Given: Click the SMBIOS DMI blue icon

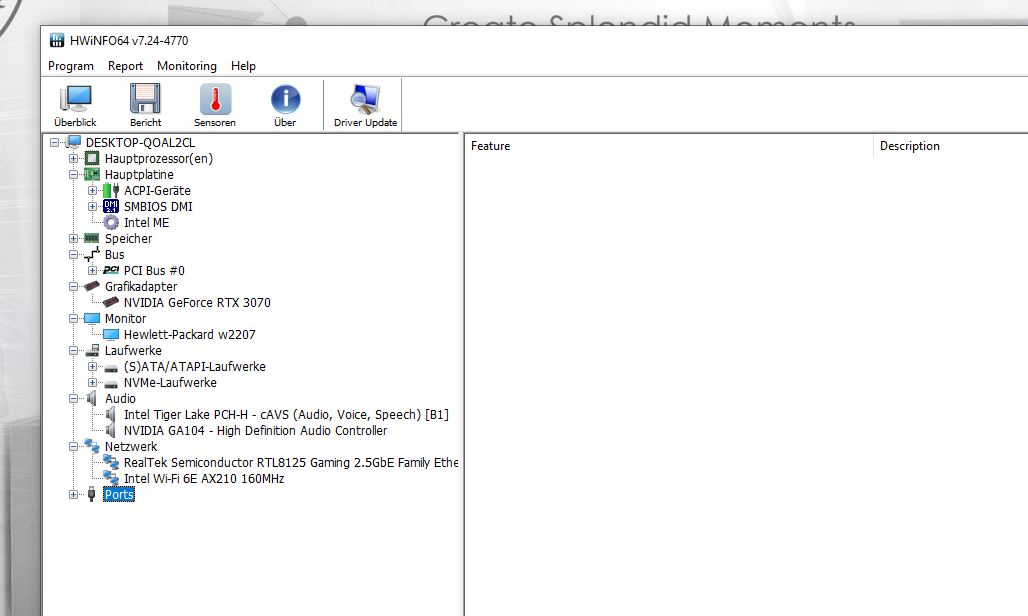Looking at the screenshot, I should 111,206.
